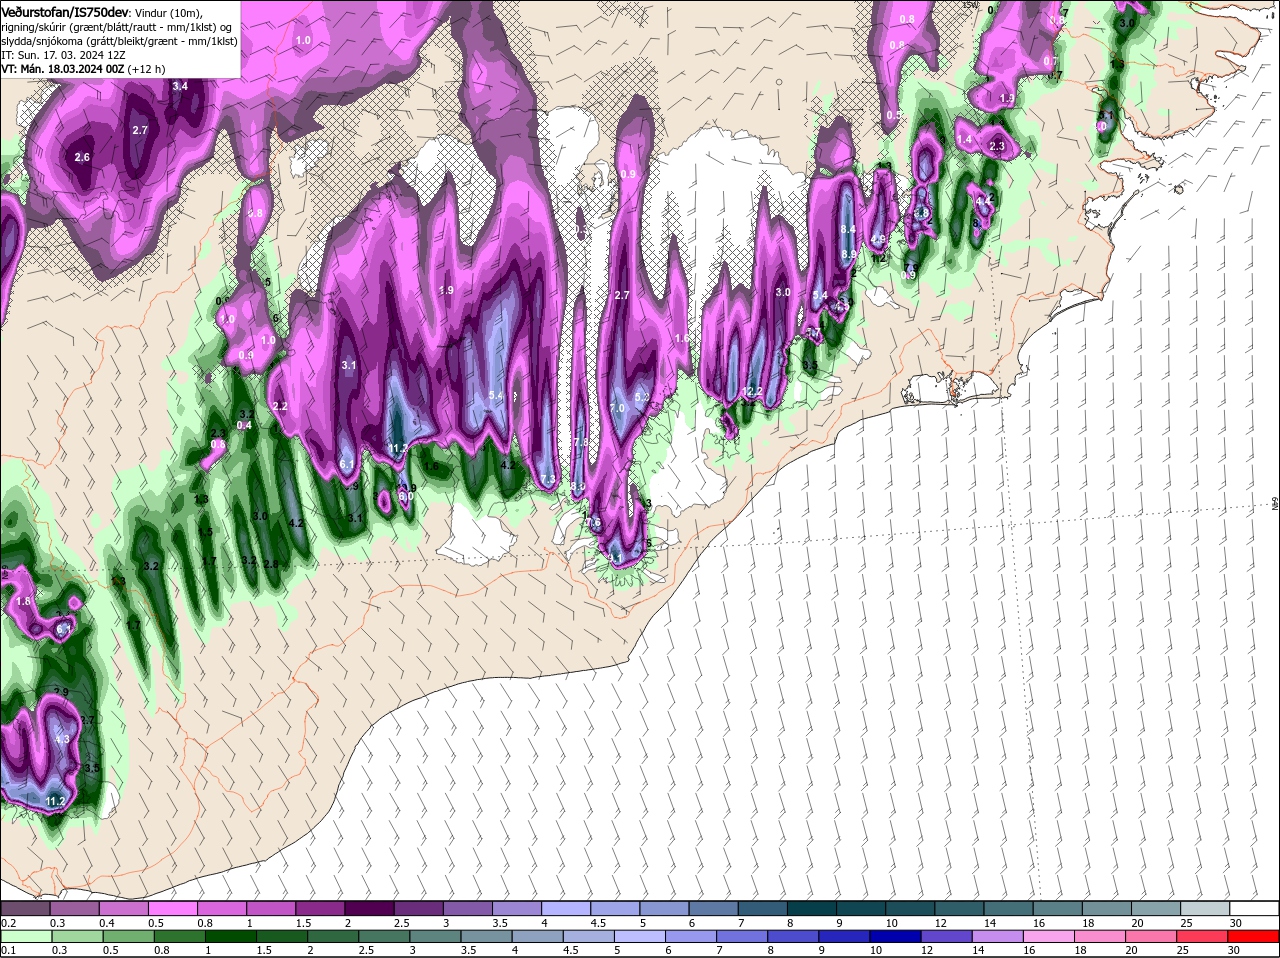Click the '1.4' precipitation value on the map
1280x958 pixels.
click(964, 139)
